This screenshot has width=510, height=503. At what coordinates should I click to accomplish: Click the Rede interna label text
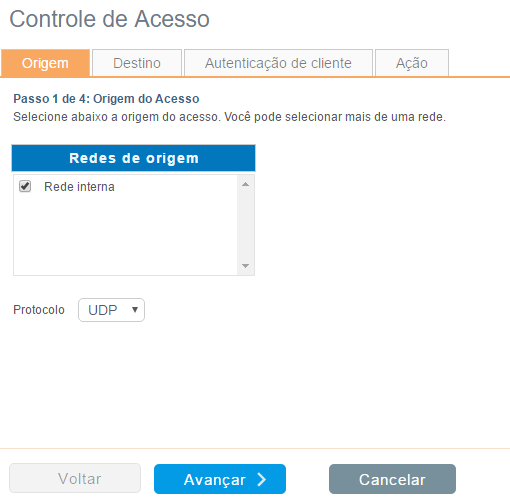pos(79,187)
